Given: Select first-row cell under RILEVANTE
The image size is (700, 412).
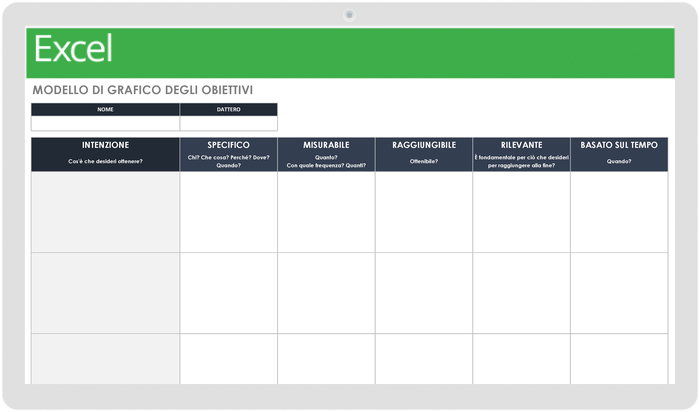Looking at the screenshot, I should 521,212.
